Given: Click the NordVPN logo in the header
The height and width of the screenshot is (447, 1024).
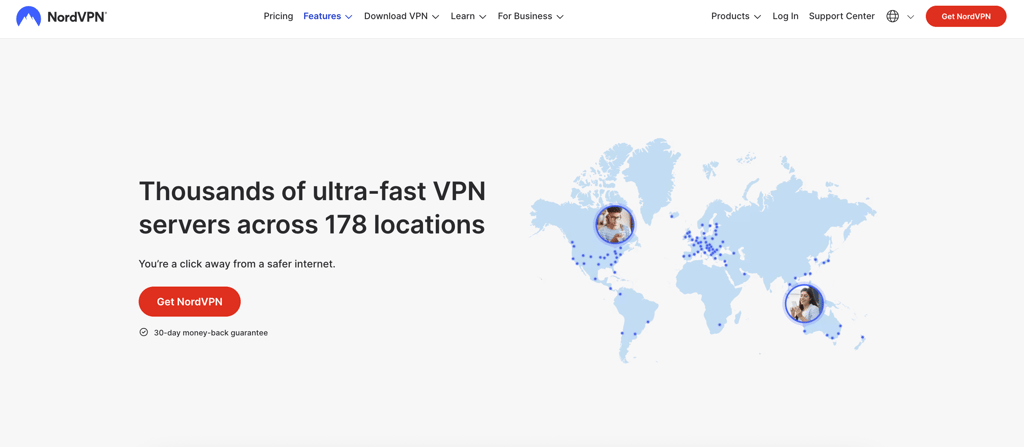Looking at the screenshot, I should point(61,16).
